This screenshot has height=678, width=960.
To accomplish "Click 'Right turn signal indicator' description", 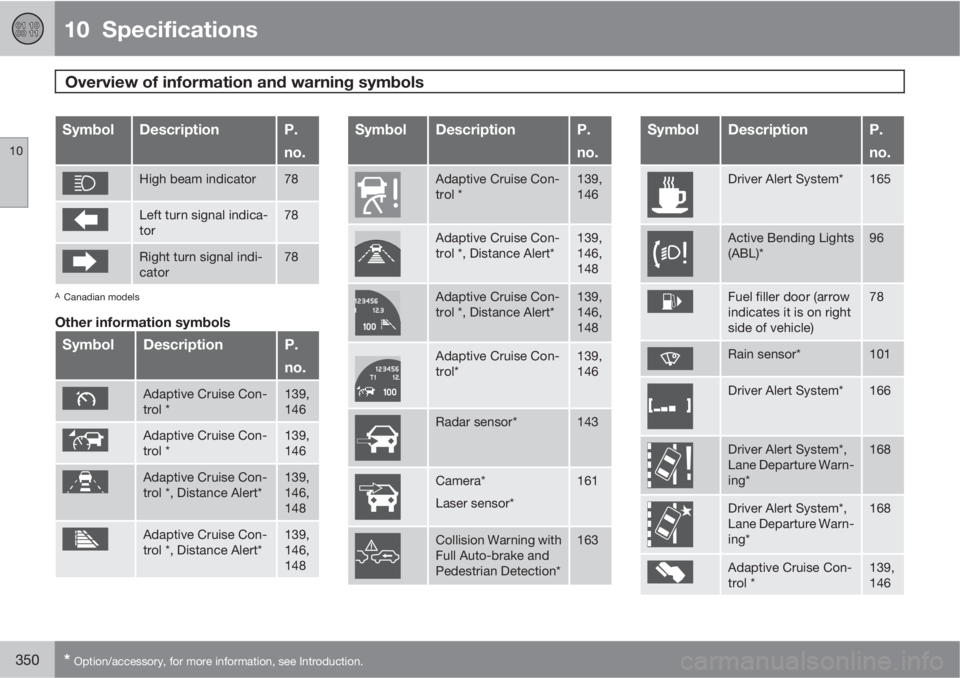I will click(200, 264).
